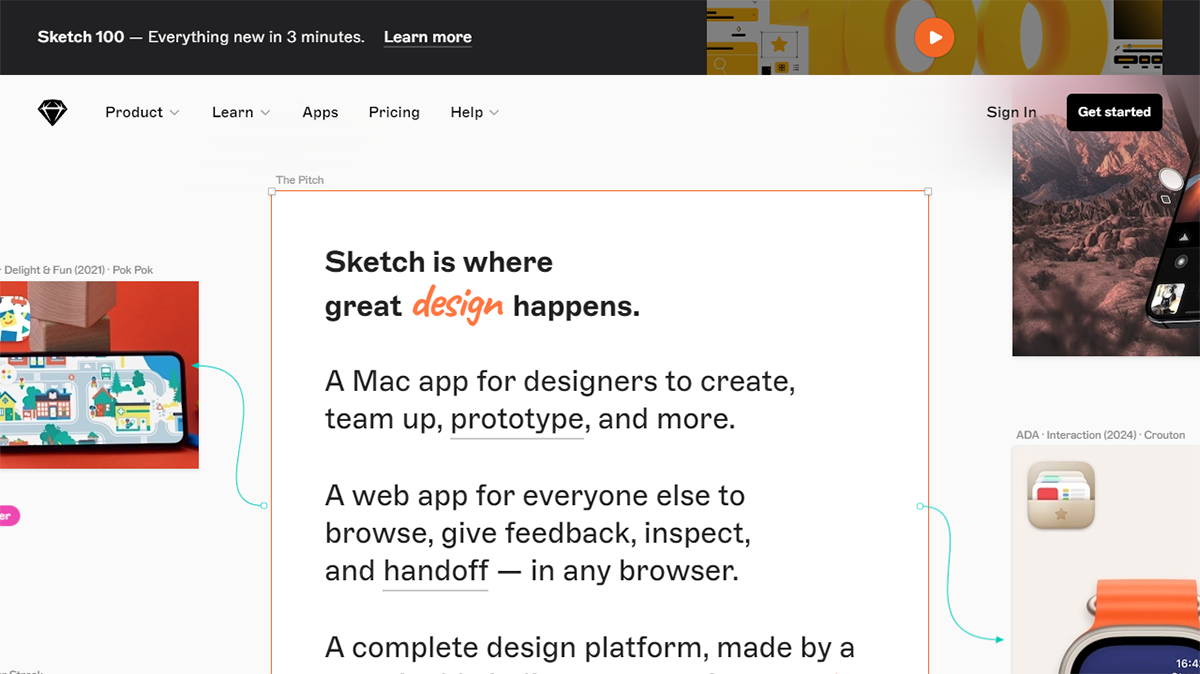
Task: Click the Sketch diamond logo
Action: tap(52, 112)
